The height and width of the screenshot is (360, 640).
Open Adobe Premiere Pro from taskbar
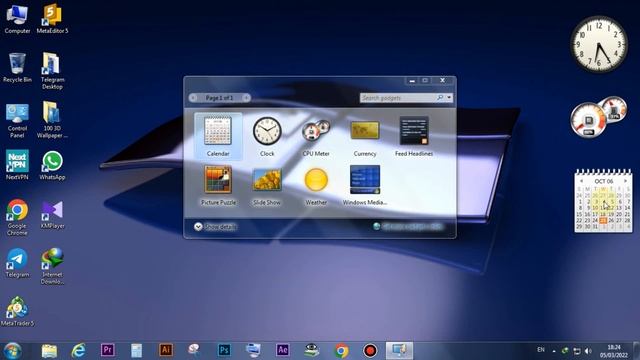[x=108, y=350]
